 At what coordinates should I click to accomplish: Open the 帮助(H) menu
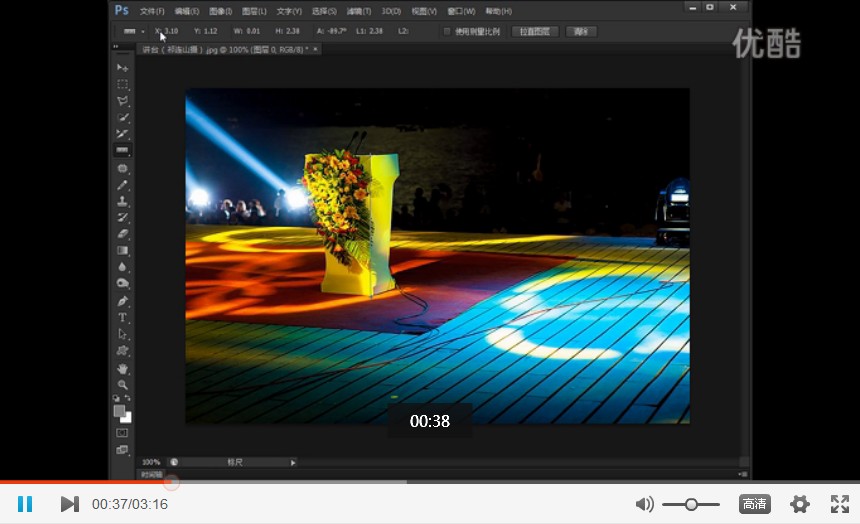(499, 11)
